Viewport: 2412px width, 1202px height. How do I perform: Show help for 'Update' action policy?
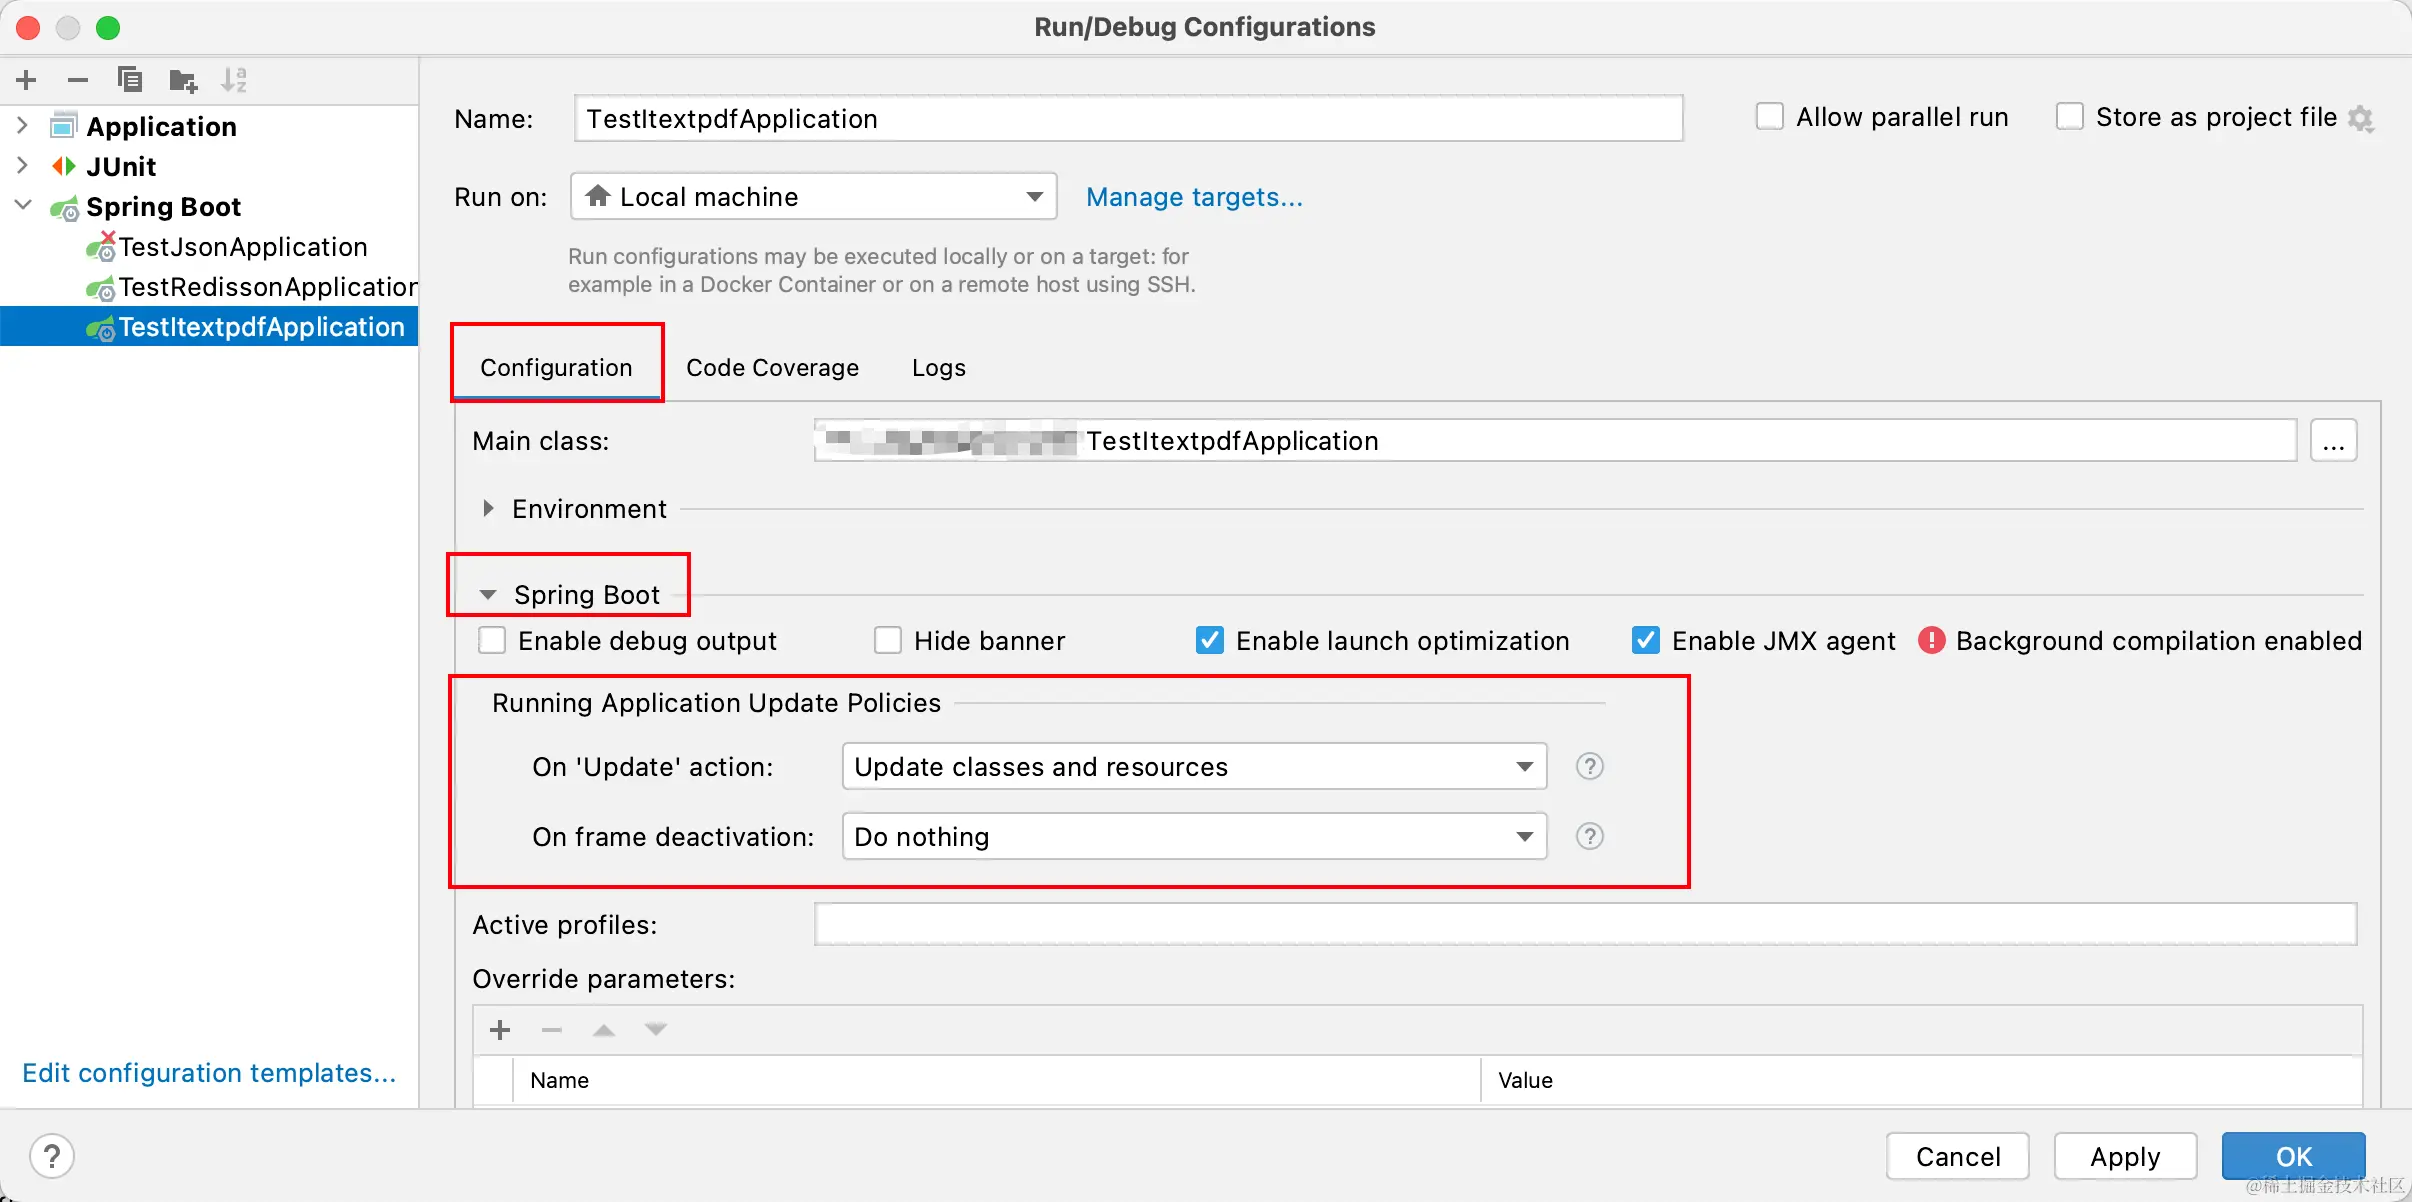click(x=1589, y=766)
